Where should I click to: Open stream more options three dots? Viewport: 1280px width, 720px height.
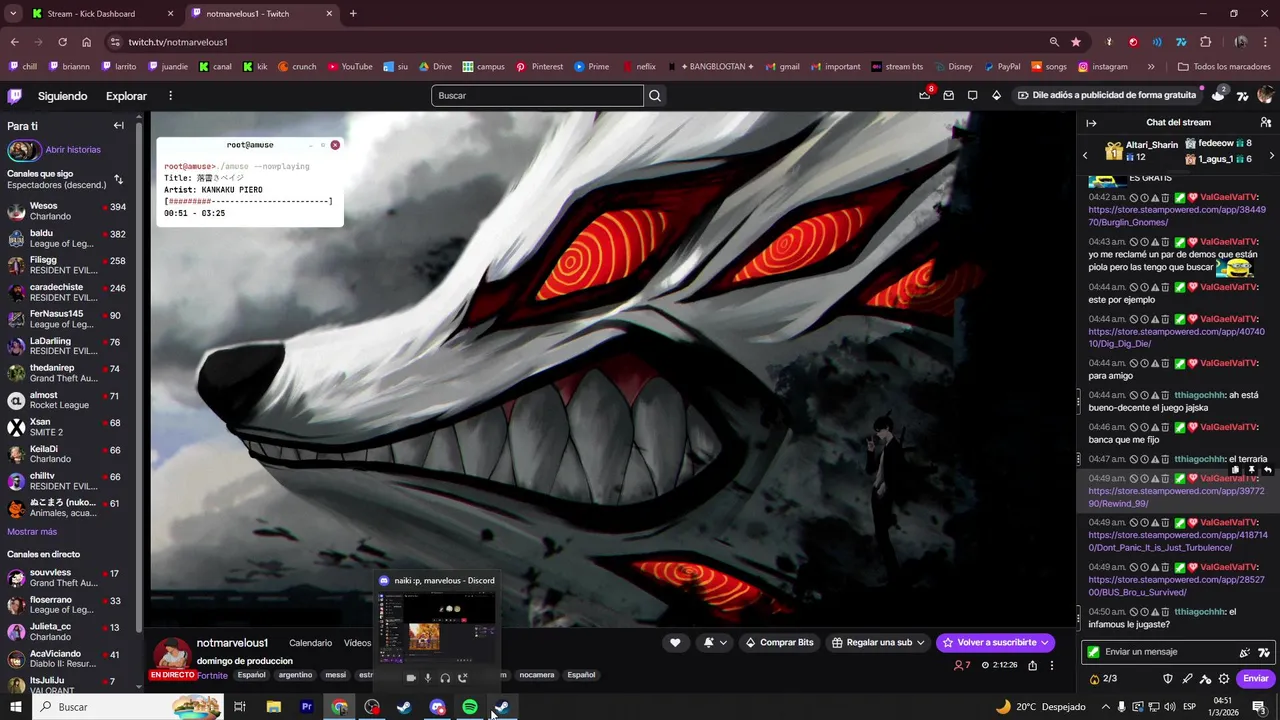point(1051,665)
